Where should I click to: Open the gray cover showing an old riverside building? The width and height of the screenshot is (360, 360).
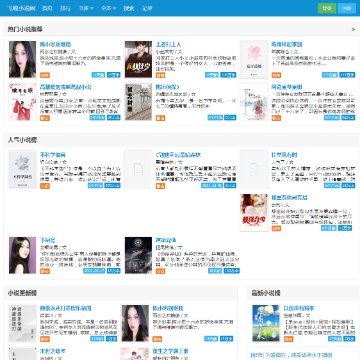tap(138, 102)
